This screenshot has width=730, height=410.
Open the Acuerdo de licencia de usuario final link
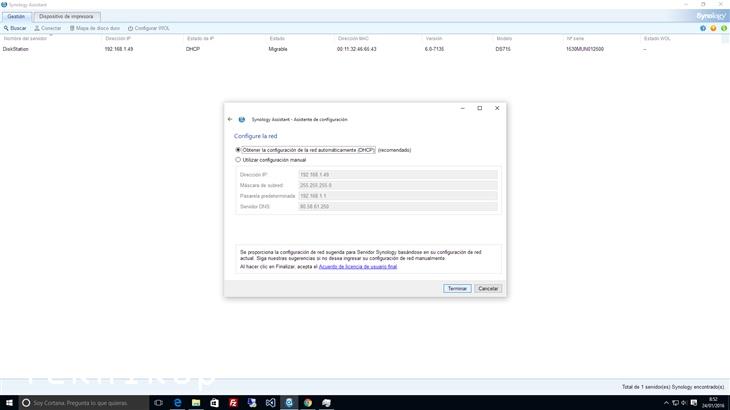click(x=358, y=267)
